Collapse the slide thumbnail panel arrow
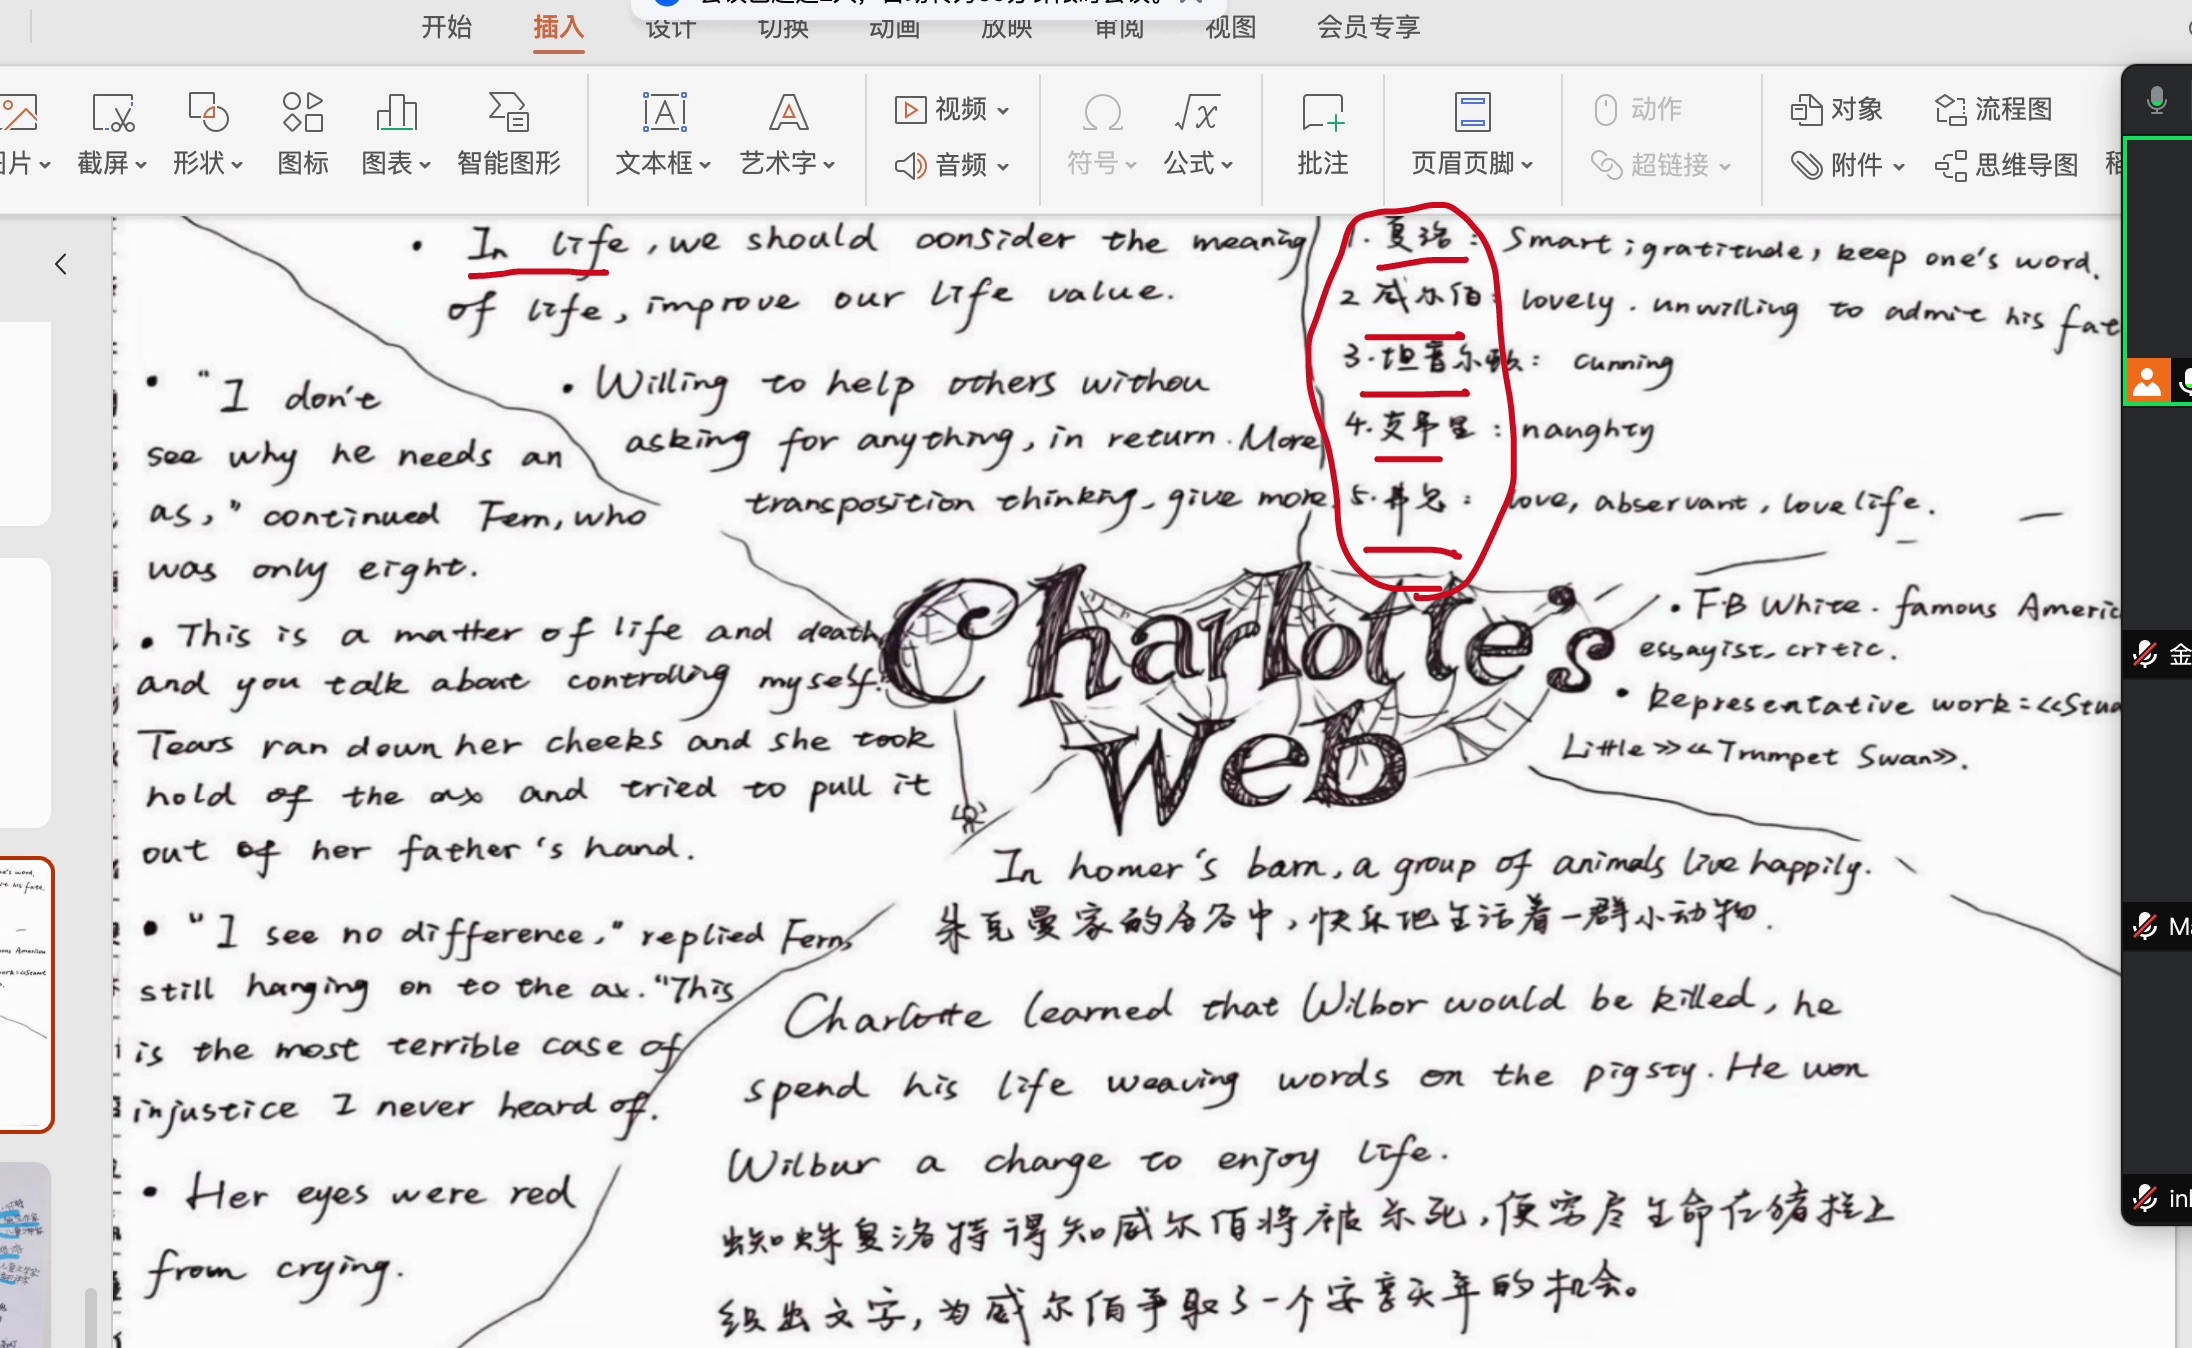The image size is (2192, 1348). 61,264
